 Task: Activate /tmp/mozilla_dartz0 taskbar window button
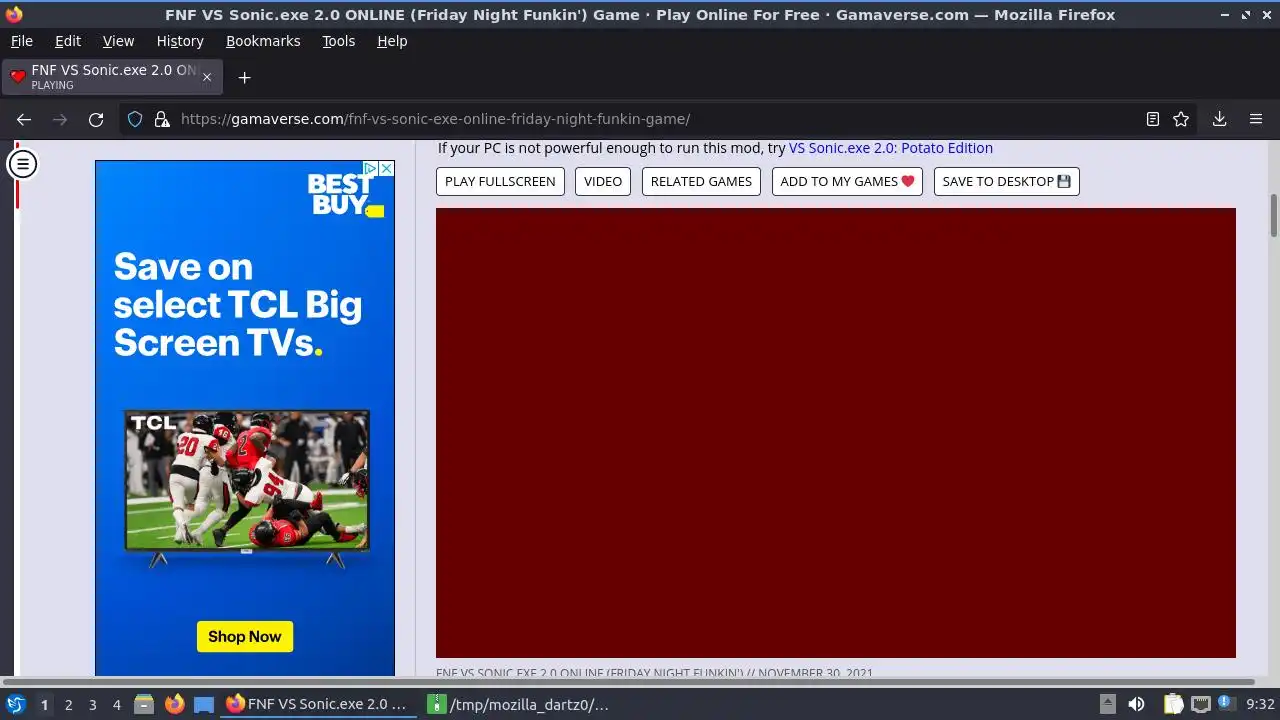[x=519, y=704]
